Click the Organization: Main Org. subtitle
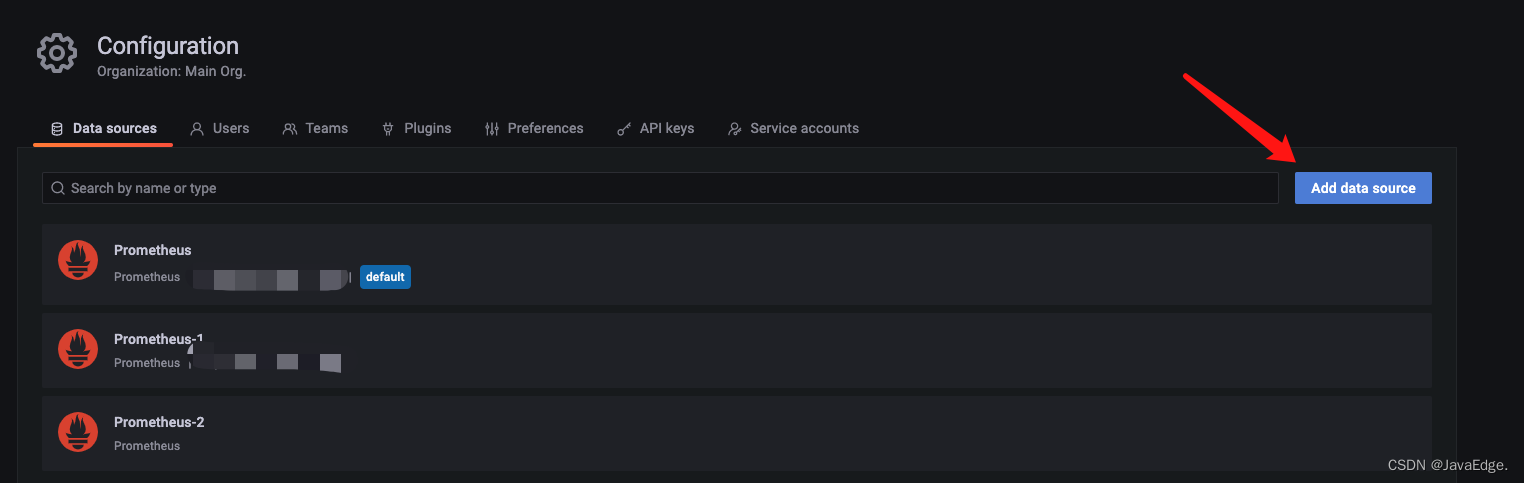Screen dimensions: 1524x483 pyautogui.click(x=171, y=72)
